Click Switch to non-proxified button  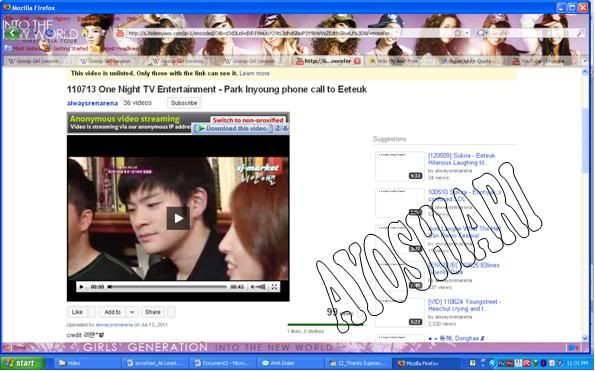coord(248,120)
